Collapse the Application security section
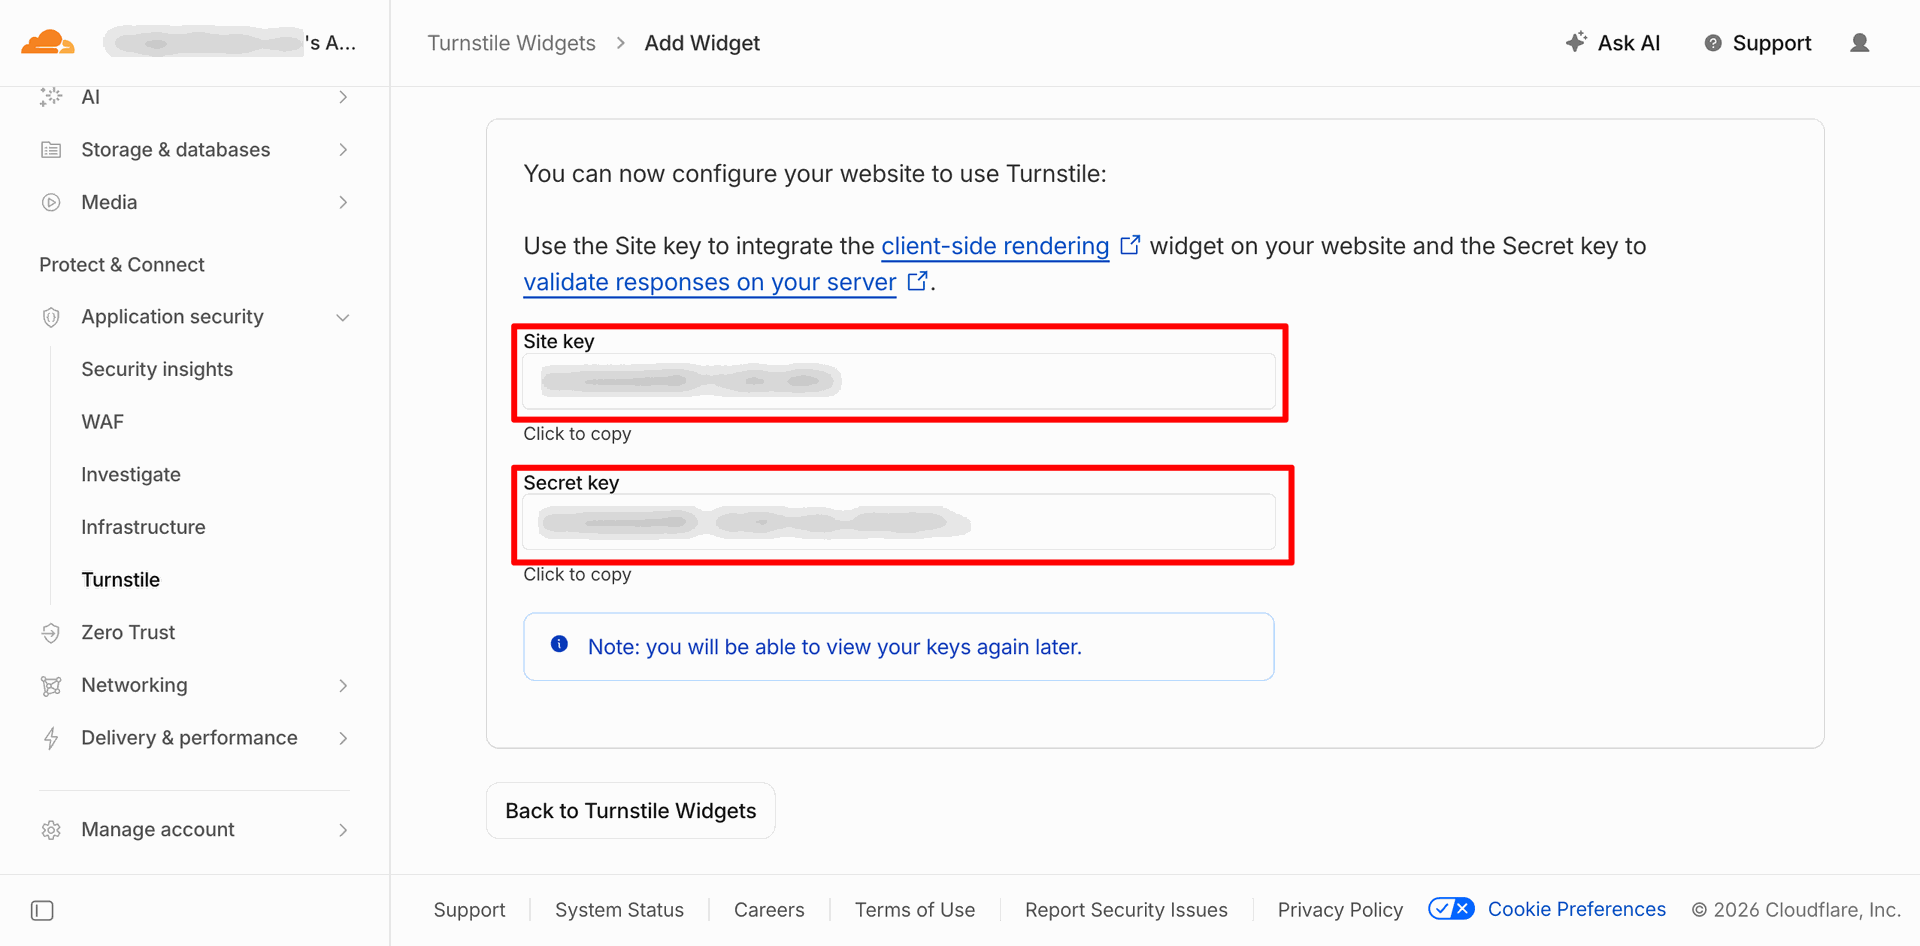This screenshot has width=1920, height=946. click(x=343, y=318)
